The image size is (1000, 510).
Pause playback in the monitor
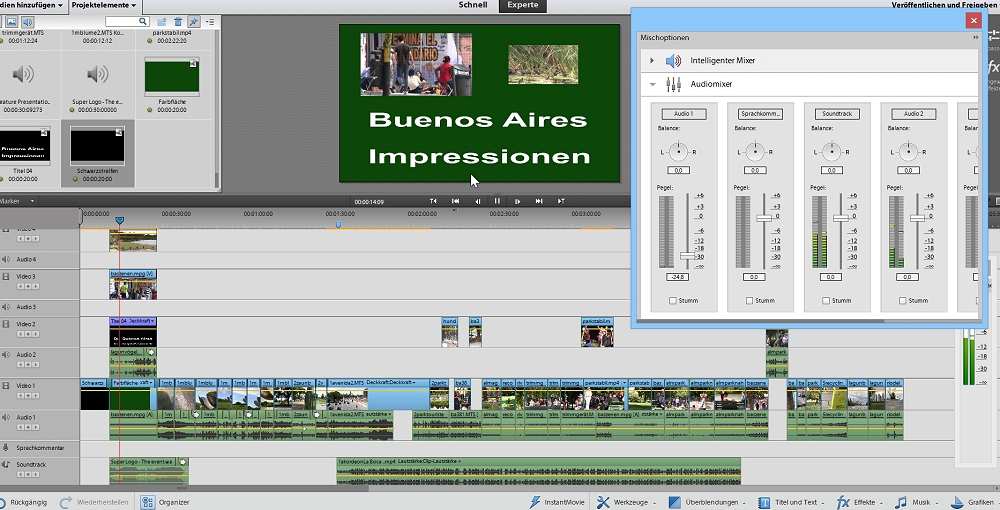[497, 201]
